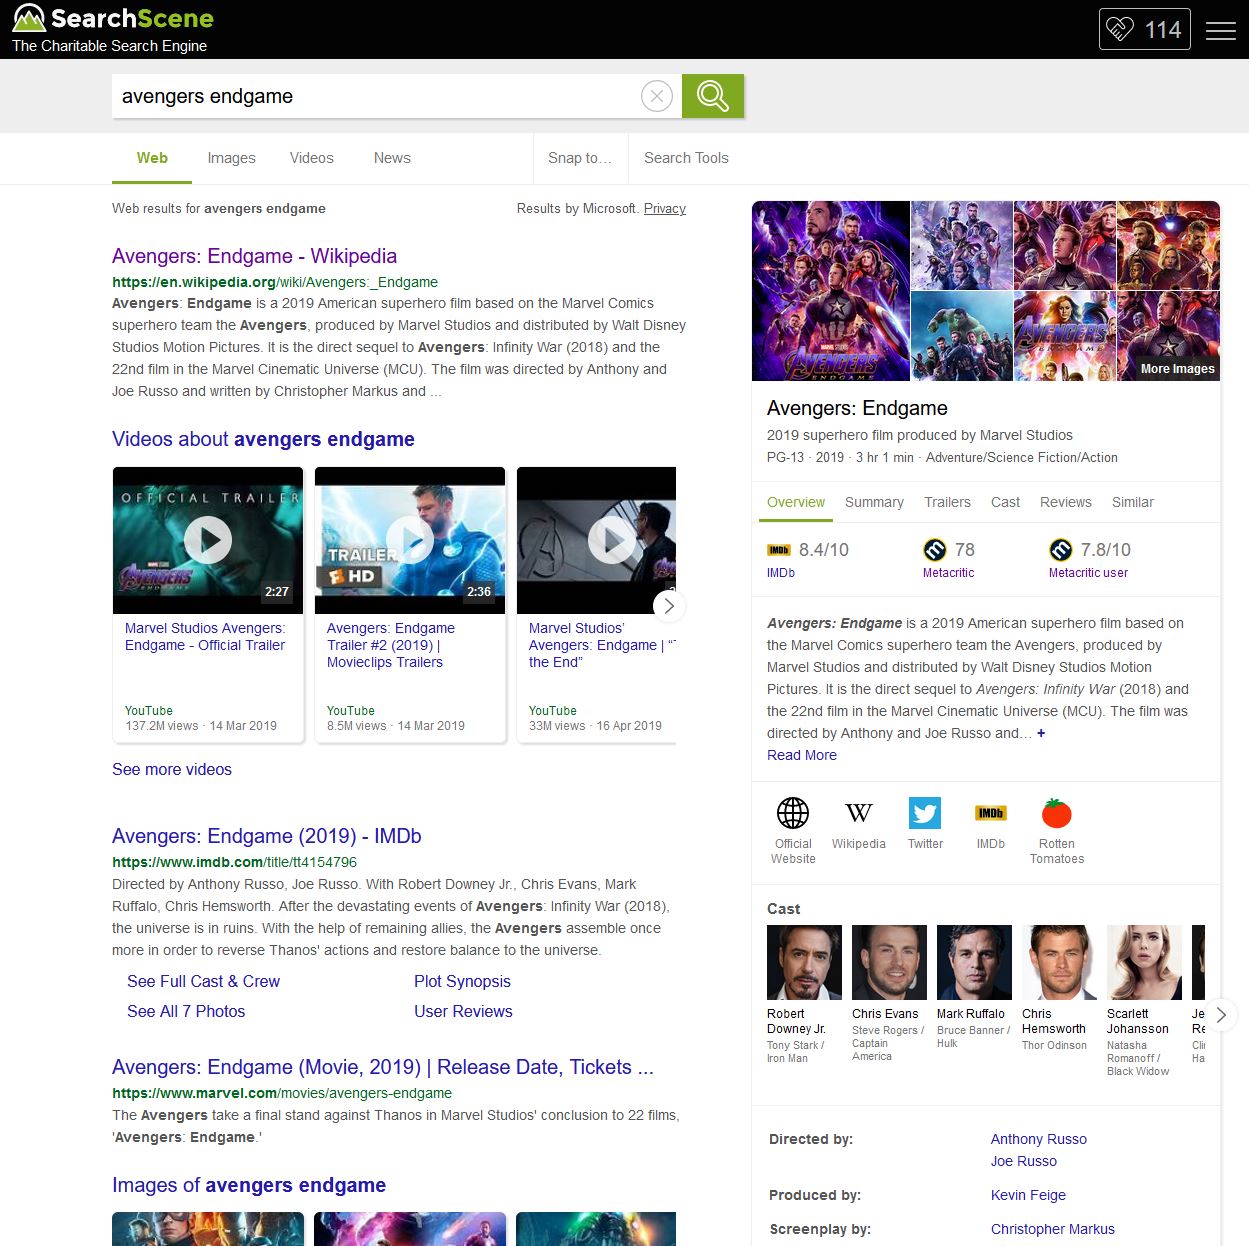Open Avengers: Endgame - Wikipedia result
Screen dimensions: 1249x1246
click(x=254, y=256)
